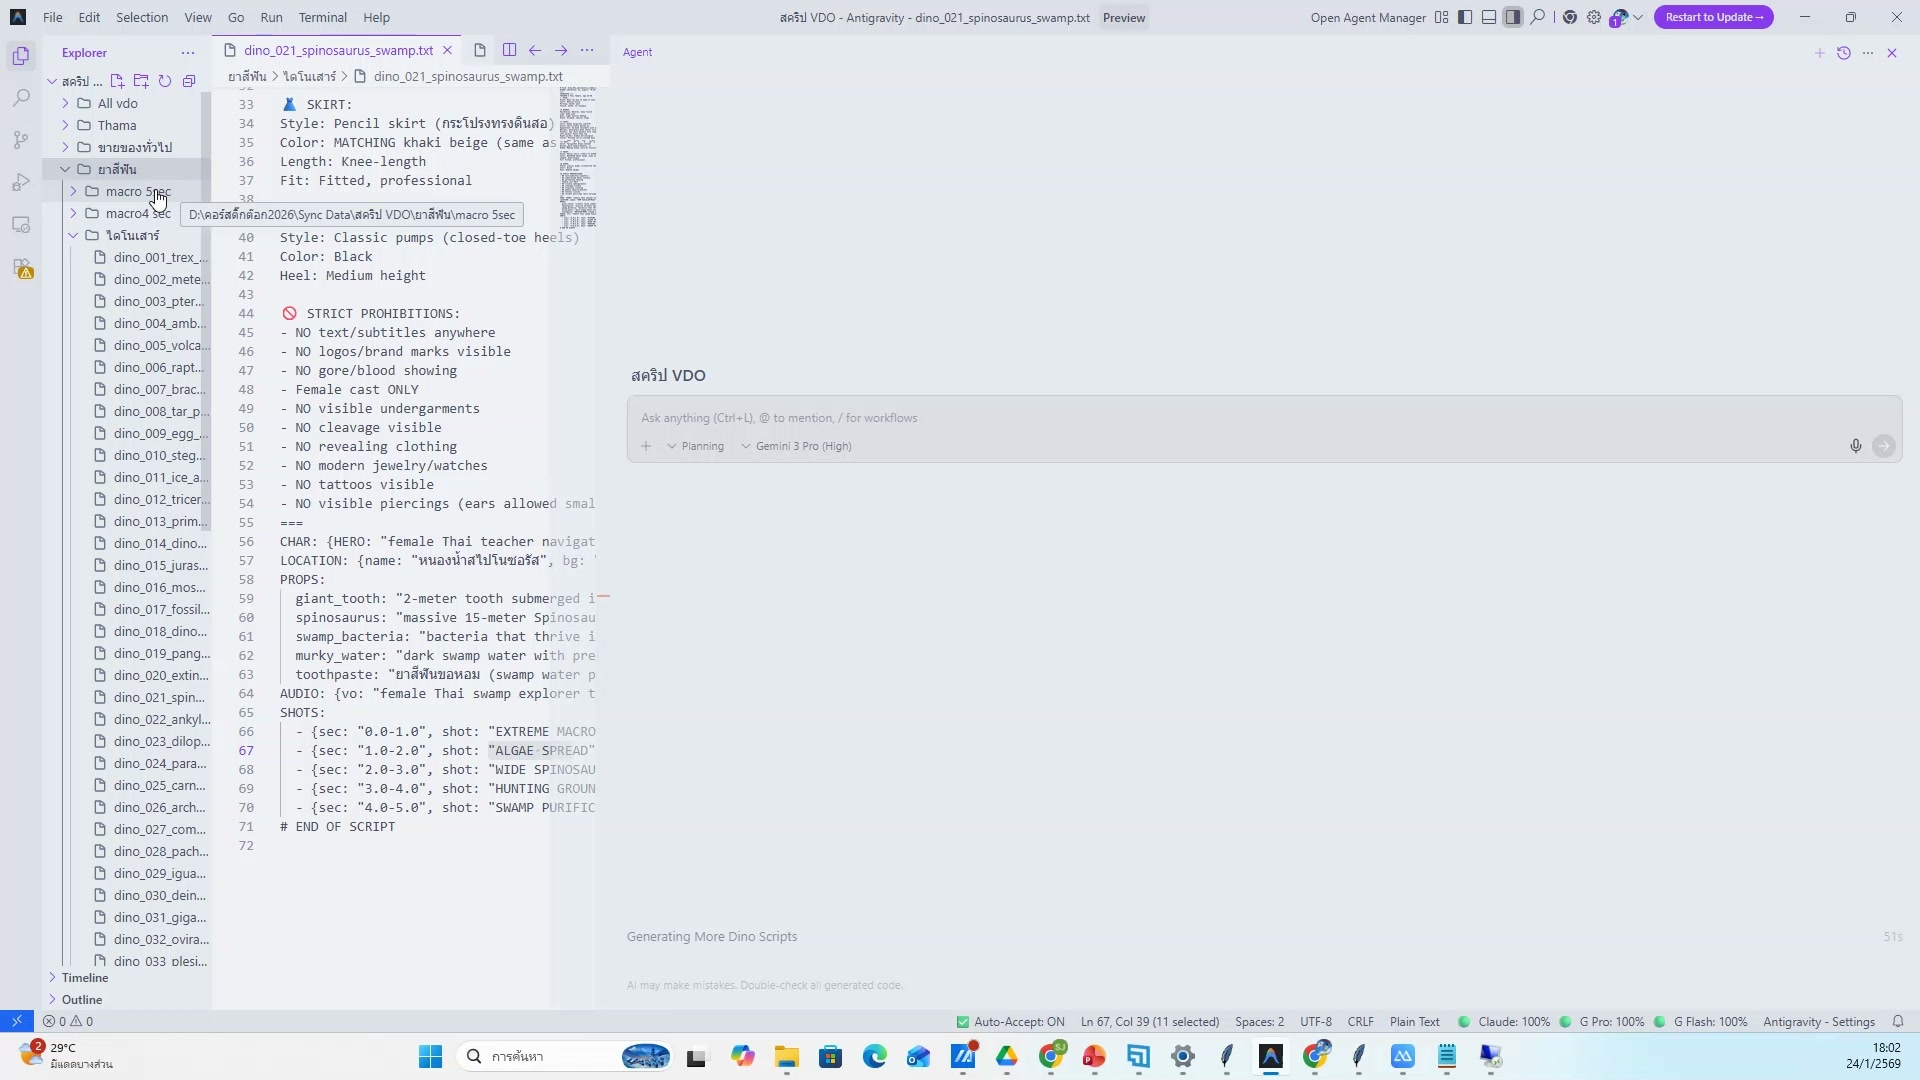Open Run and Debug view

click(21, 183)
